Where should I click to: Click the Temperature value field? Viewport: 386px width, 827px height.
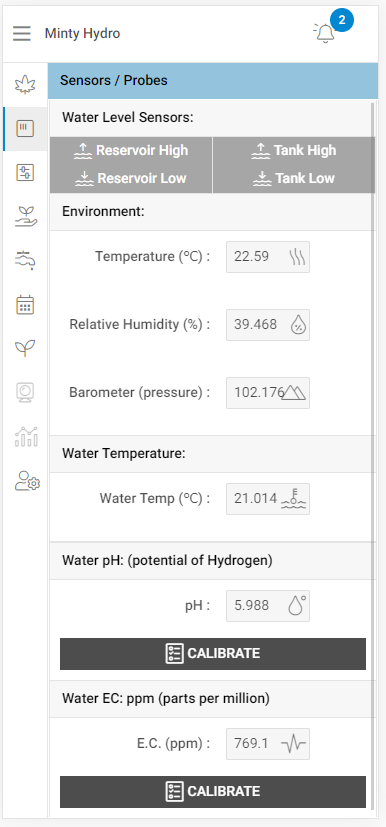pyautogui.click(x=268, y=257)
